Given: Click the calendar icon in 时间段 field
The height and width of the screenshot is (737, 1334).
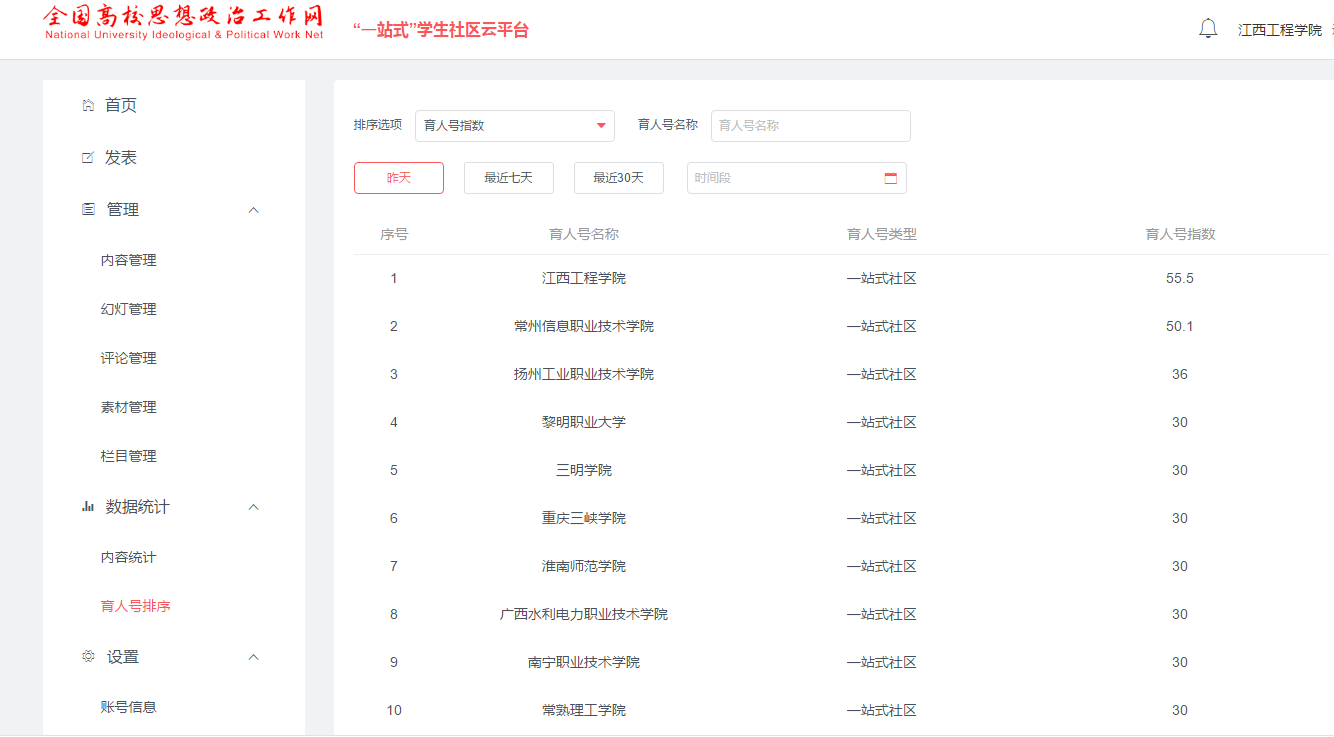Looking at the screenshot, I should (890, 178).
